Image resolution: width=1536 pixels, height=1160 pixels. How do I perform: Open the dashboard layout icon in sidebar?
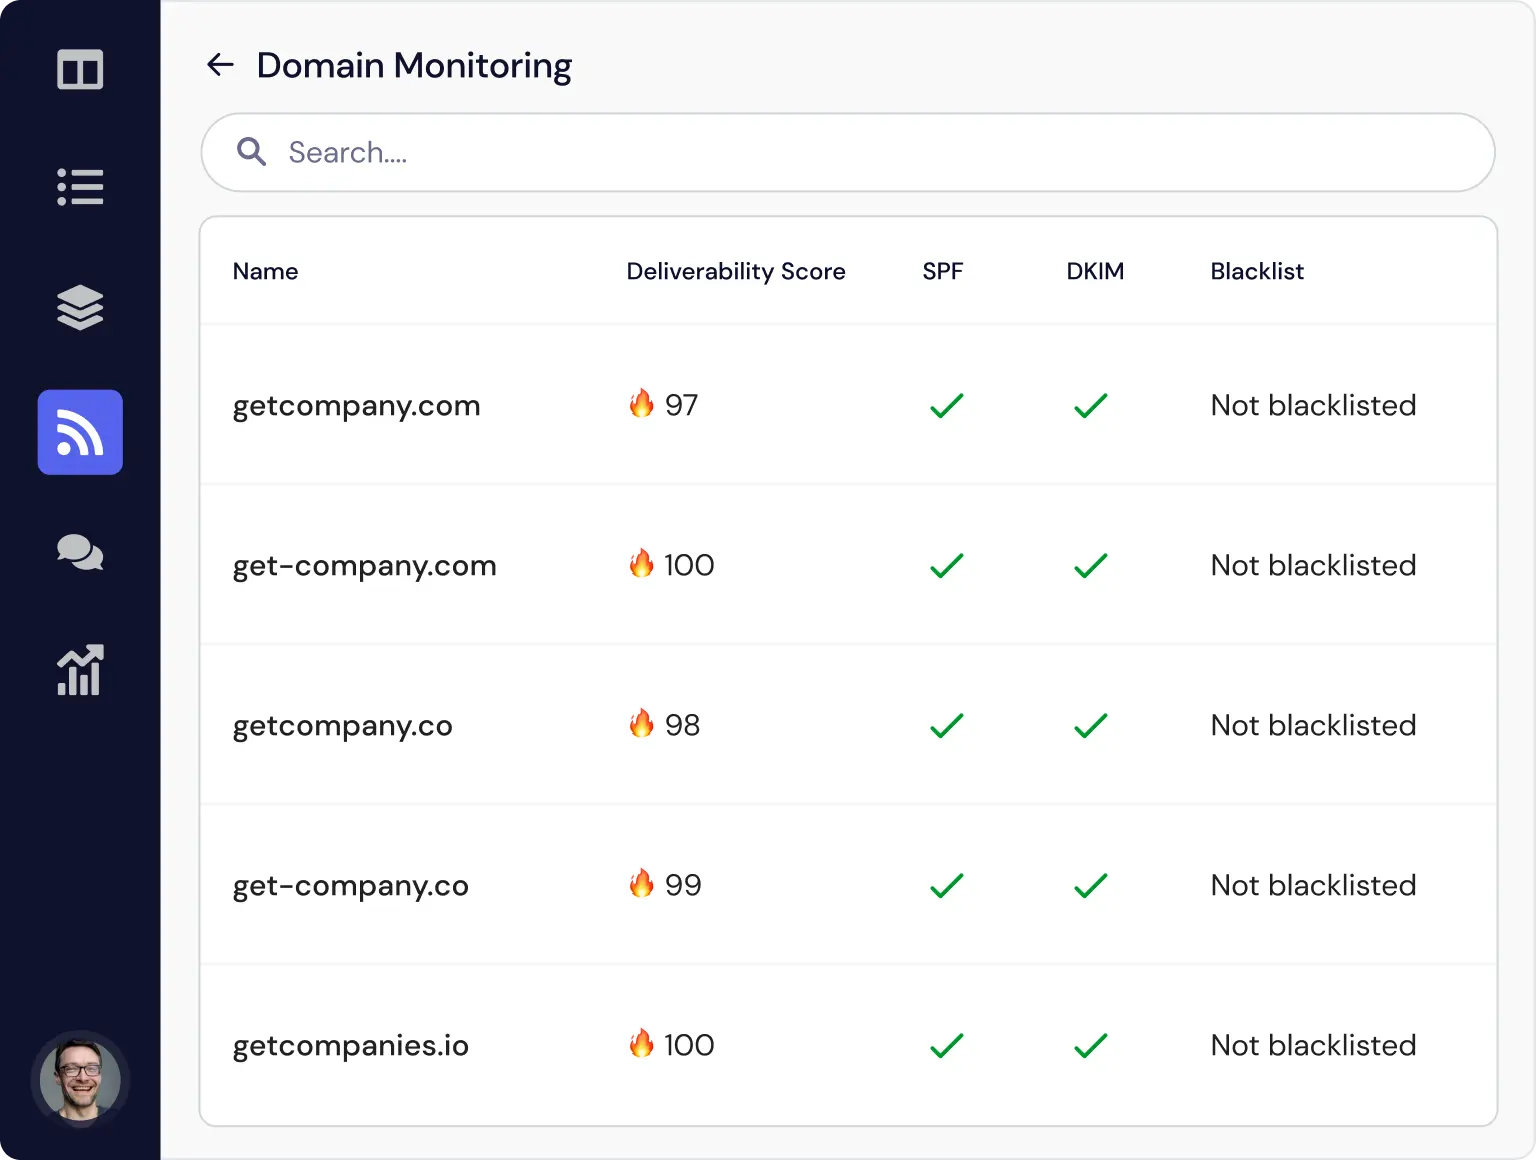point(80,70)
